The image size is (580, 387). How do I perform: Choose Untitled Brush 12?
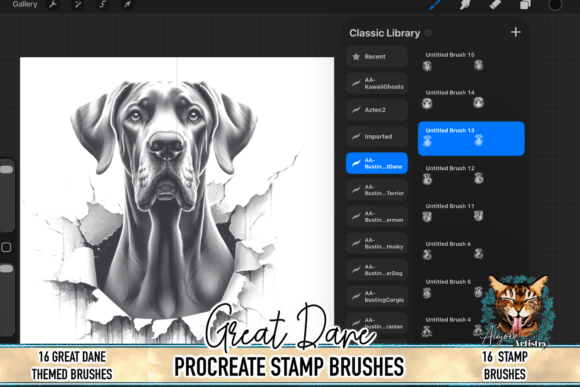coord(471,175)
